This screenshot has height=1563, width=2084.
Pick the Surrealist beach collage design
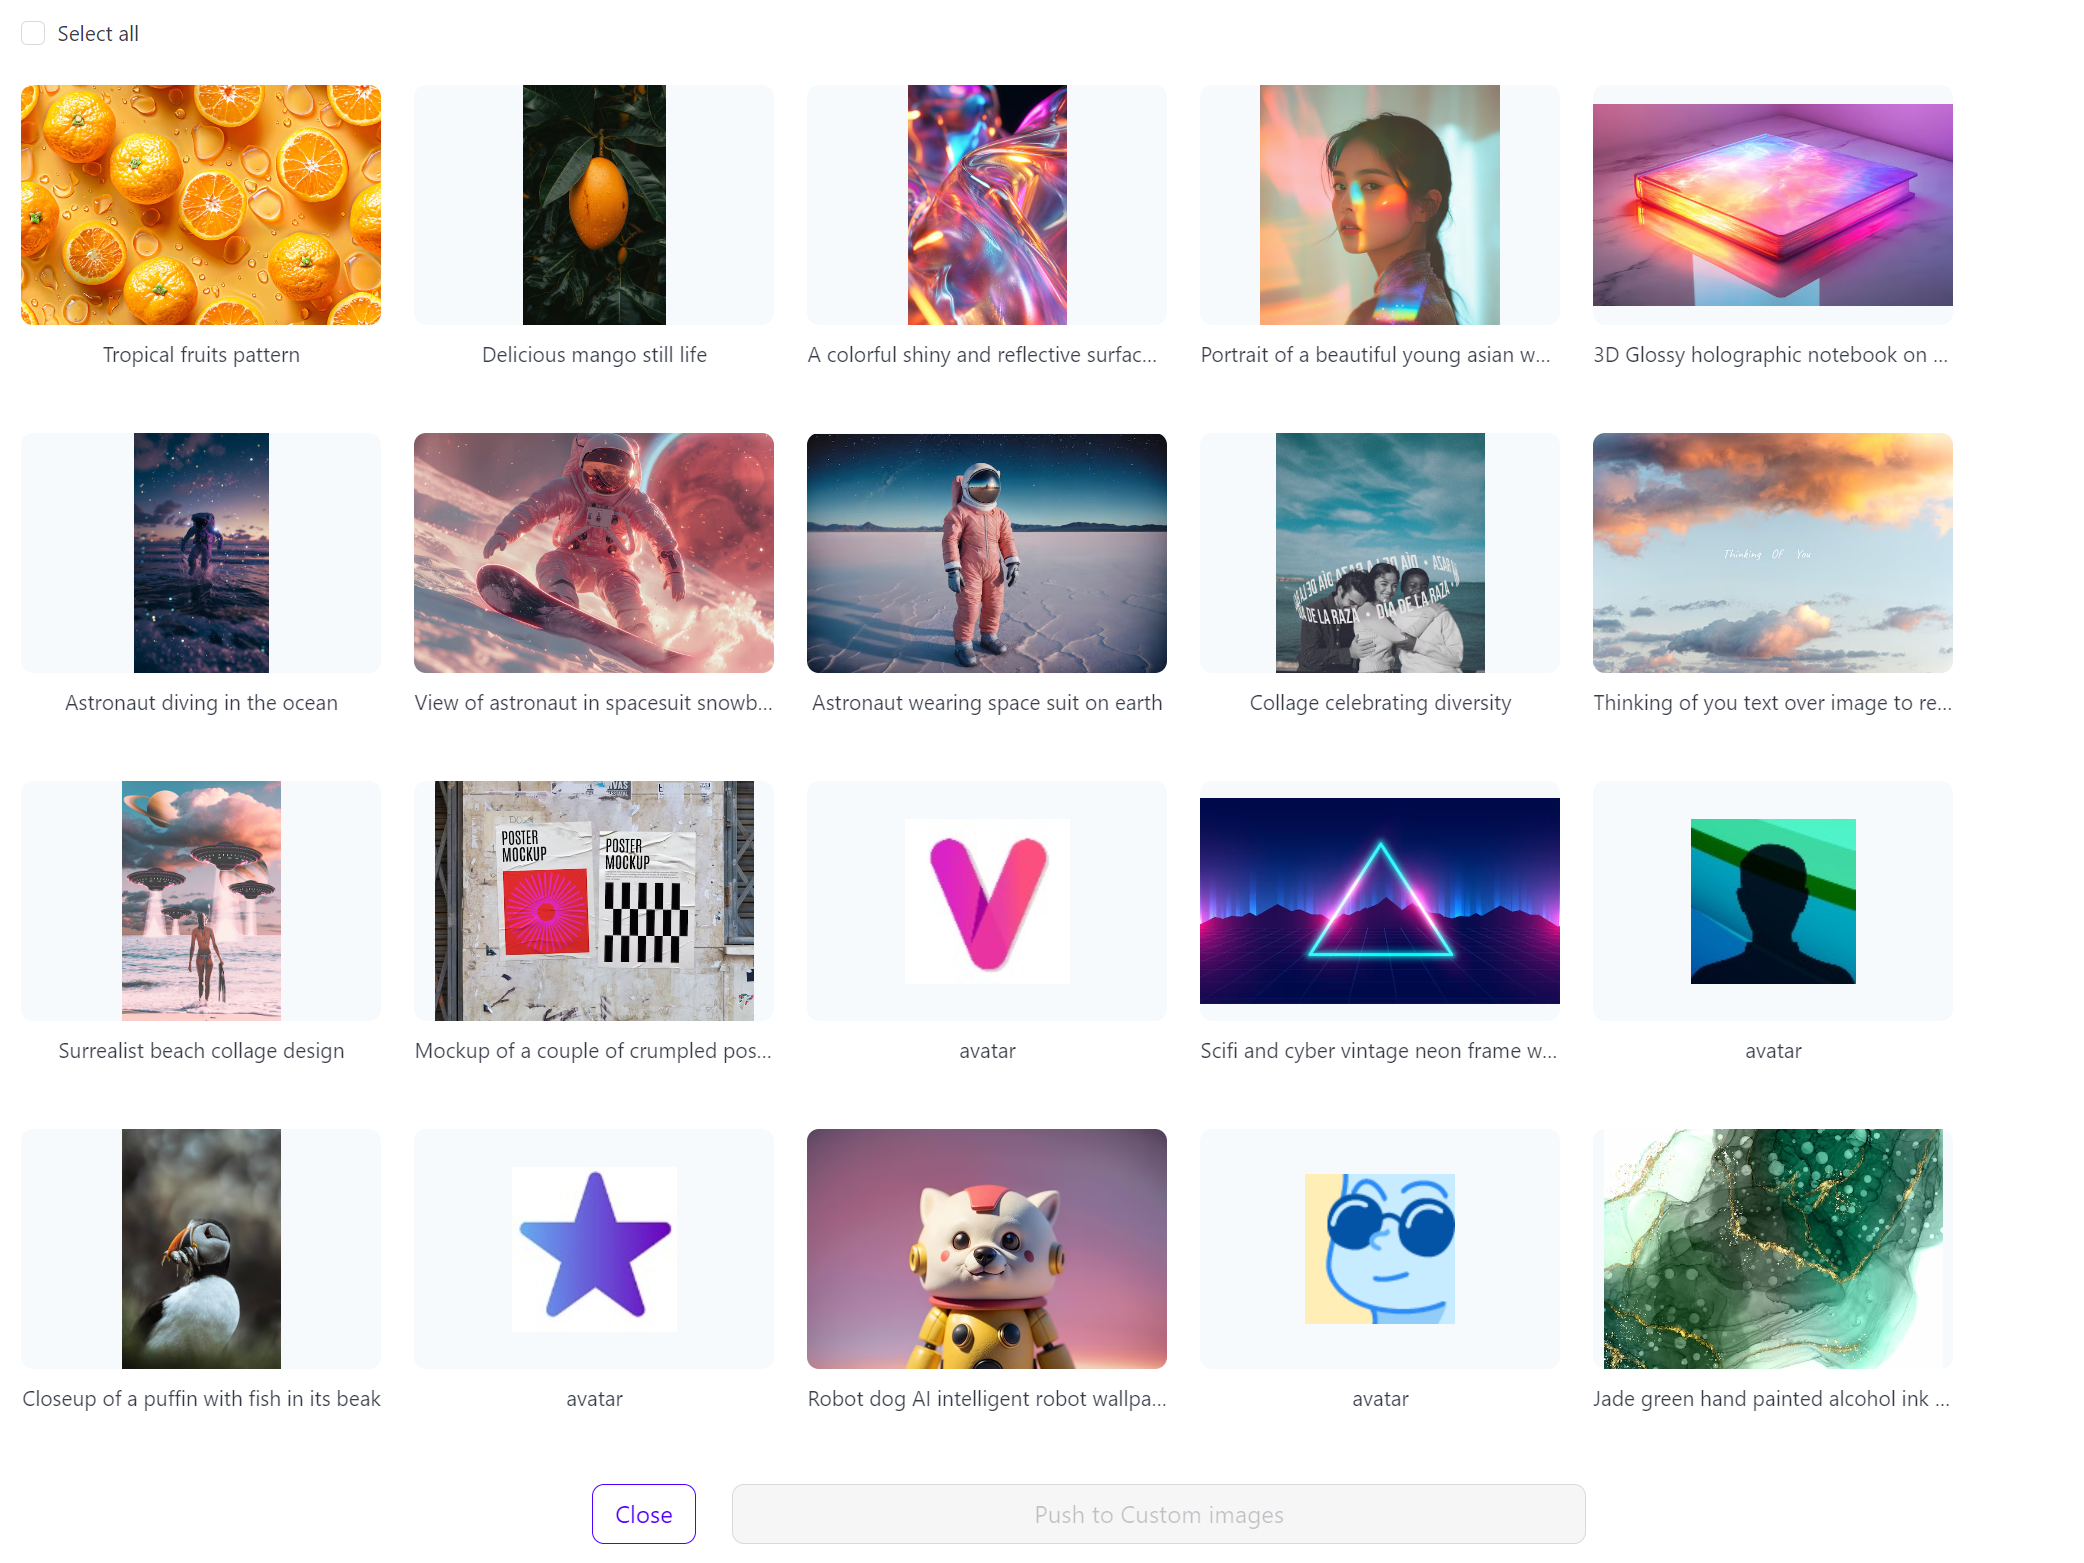tap(201, 901)
